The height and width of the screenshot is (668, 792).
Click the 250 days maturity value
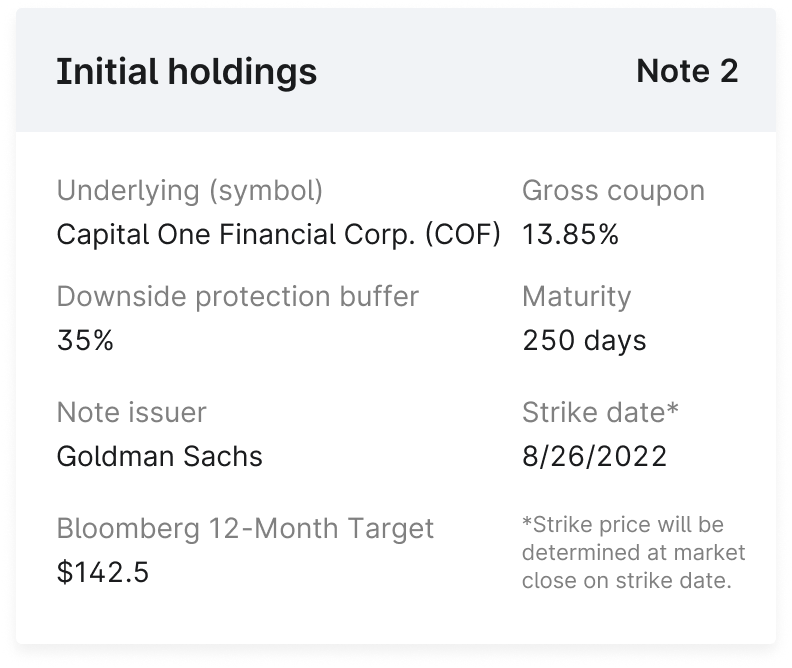coord(584,340)
